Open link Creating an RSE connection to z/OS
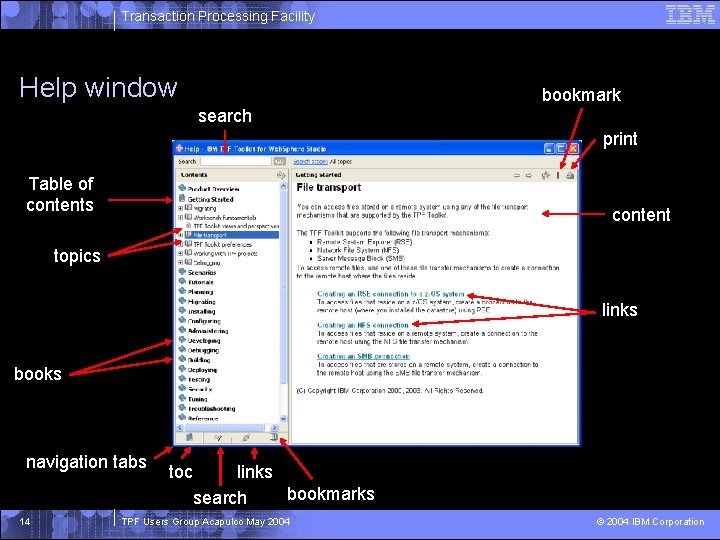 (x=391, y=294)
